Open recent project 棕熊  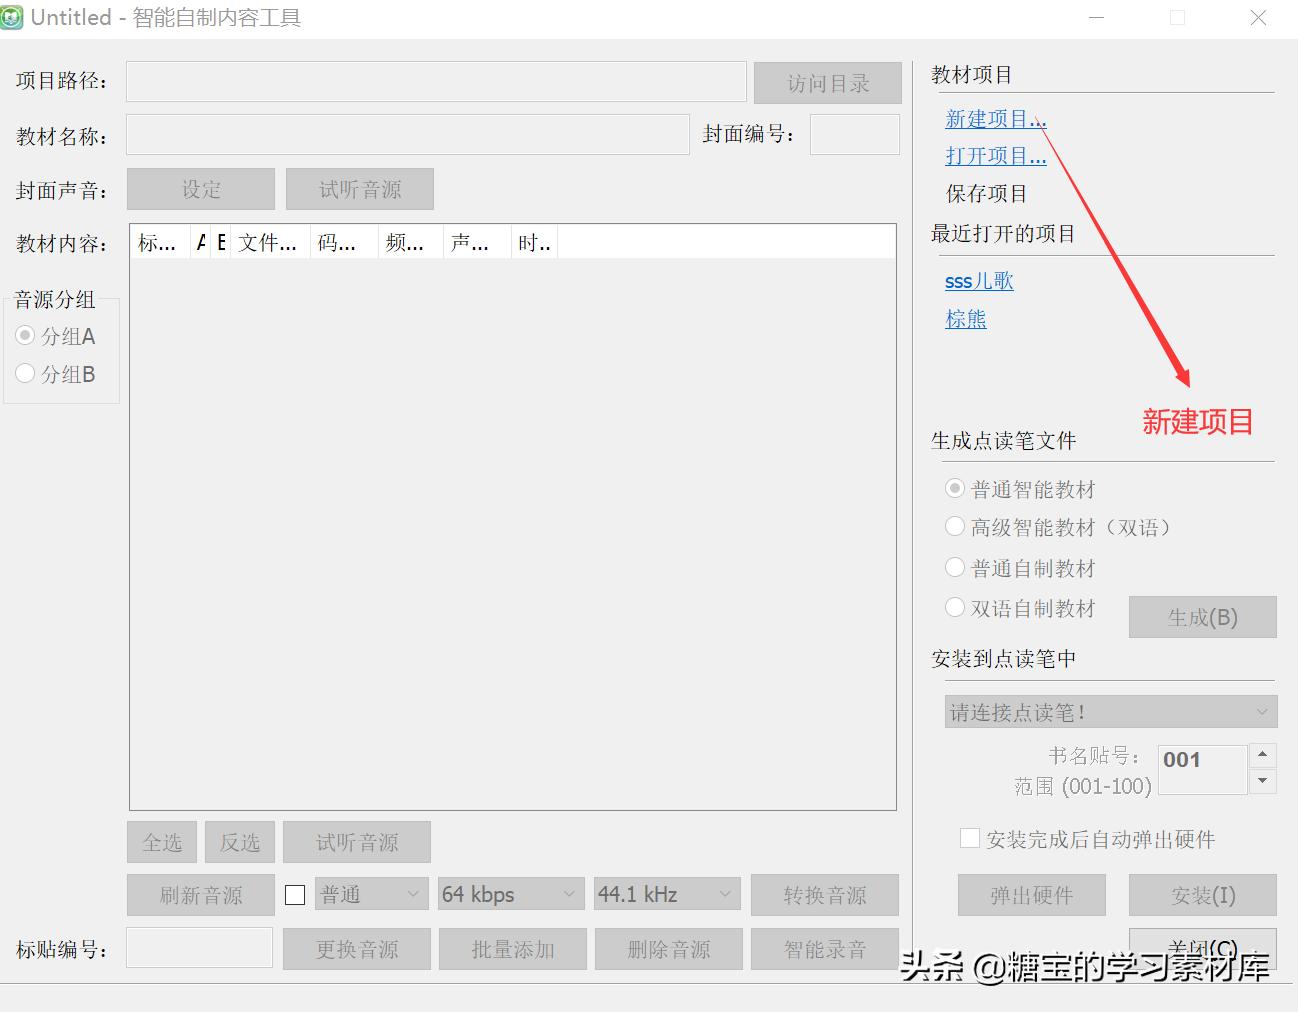[965, 318]
